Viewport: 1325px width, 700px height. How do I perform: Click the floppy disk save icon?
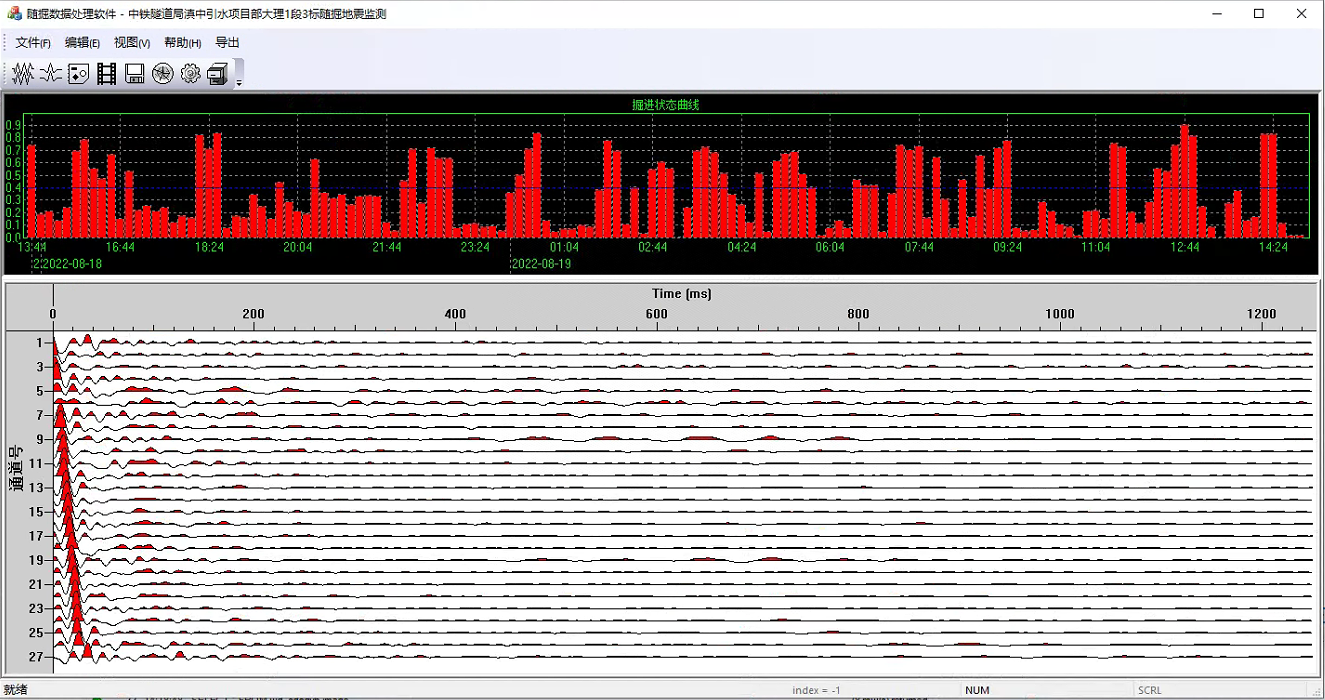coord(135,73)
